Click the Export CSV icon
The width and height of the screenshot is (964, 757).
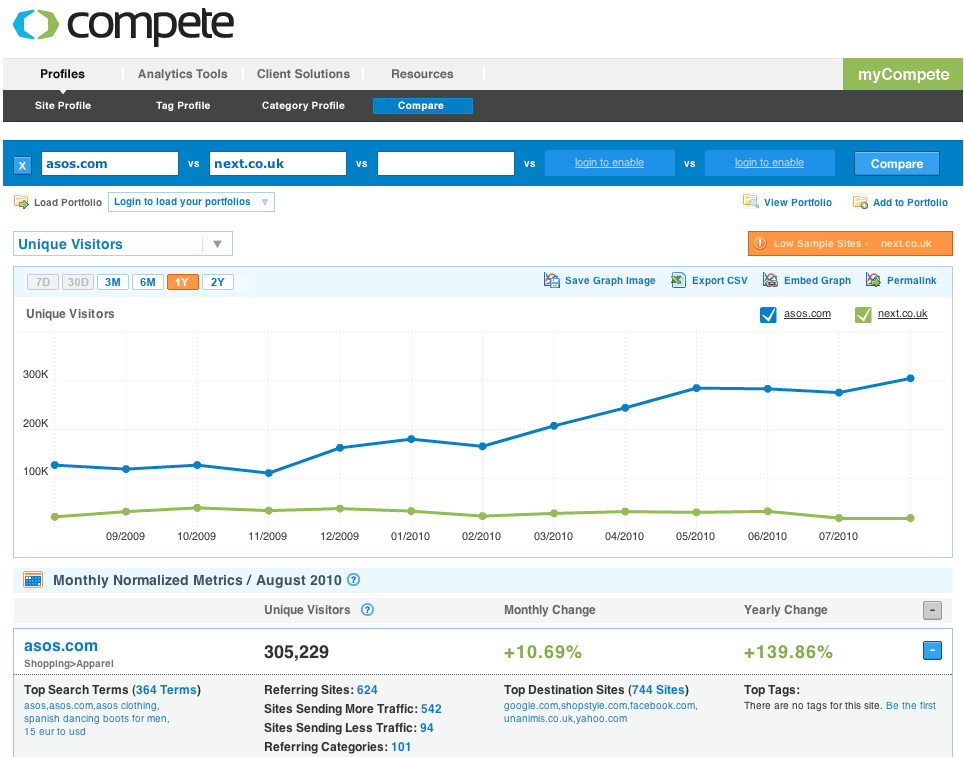[x=678, y=280]
